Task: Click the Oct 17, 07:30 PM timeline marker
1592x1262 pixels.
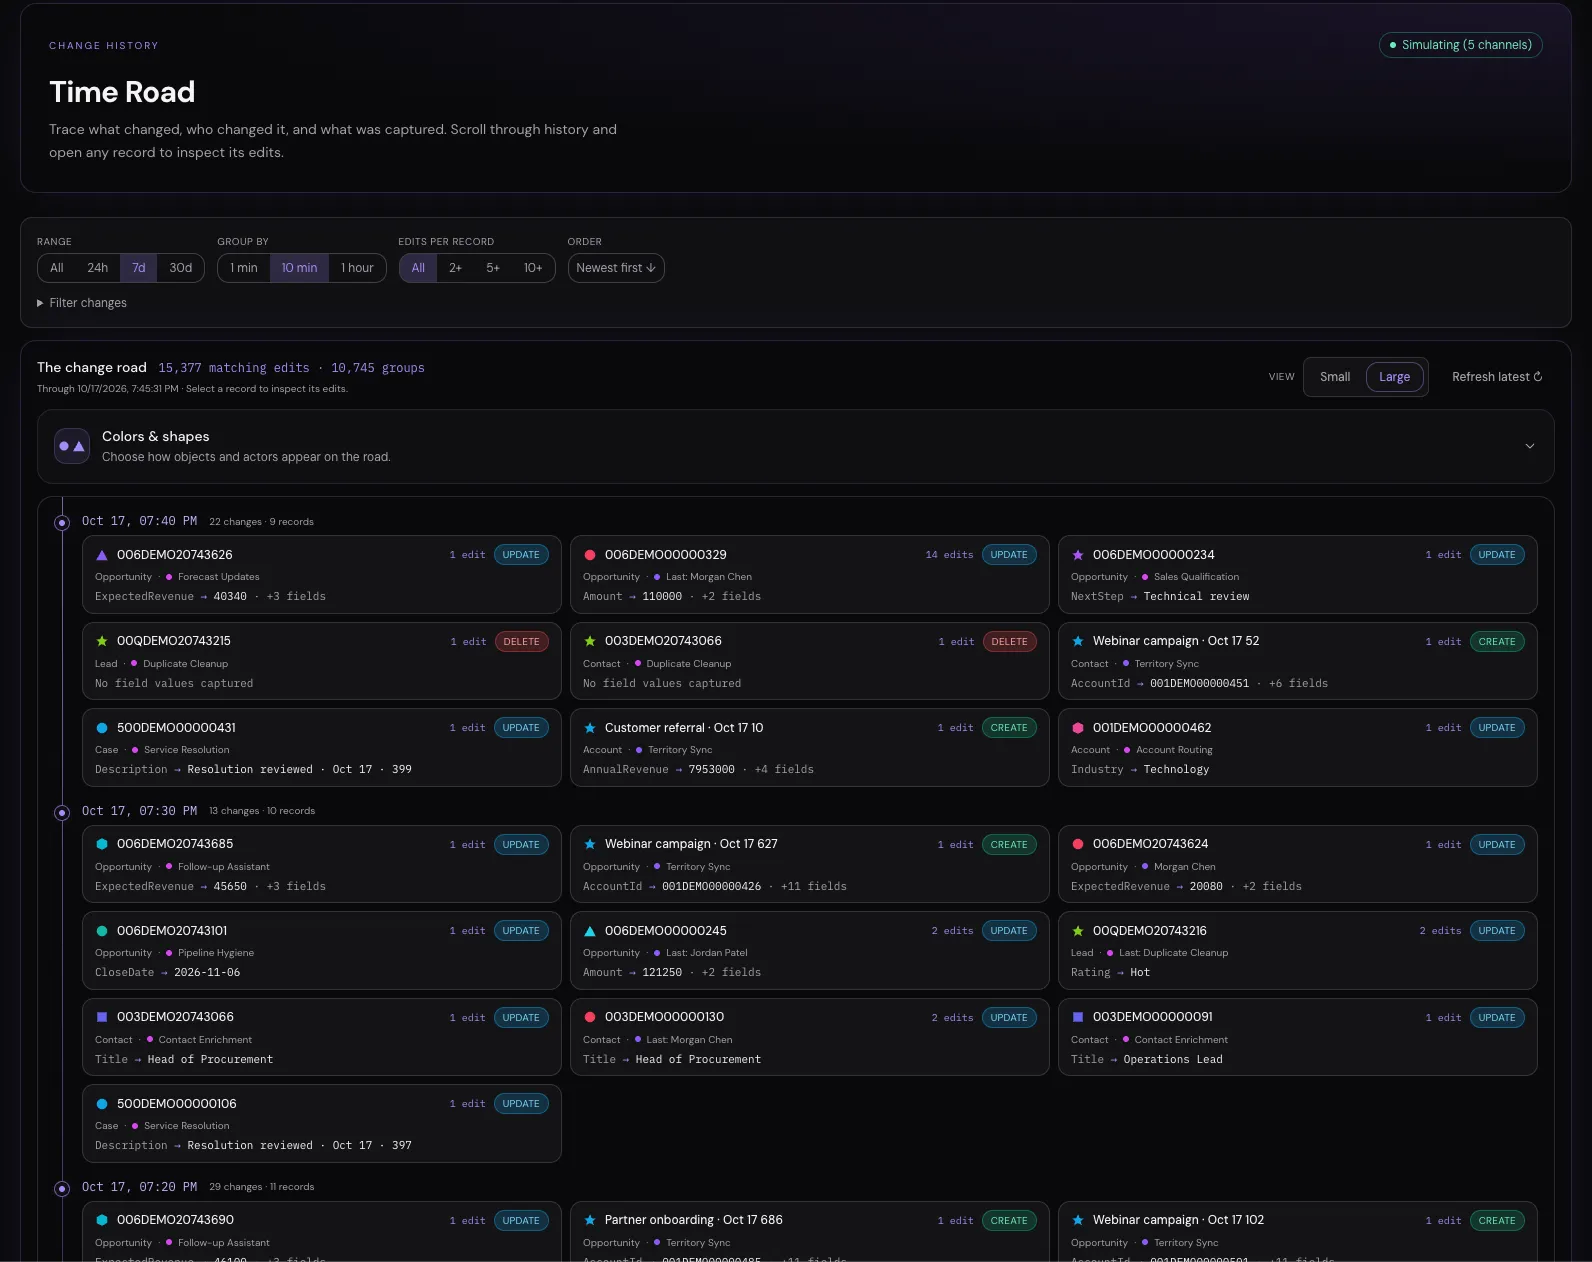Action: tap(62, 812)
